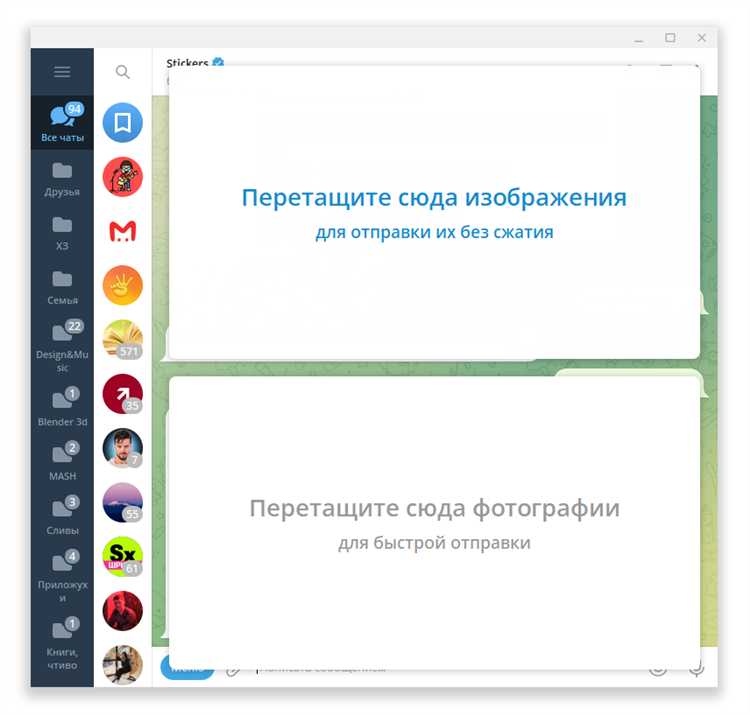The image size is (750, 715).
Task: Open mountain landscape avatar chat with 55 unread
Action: [123, 503]
